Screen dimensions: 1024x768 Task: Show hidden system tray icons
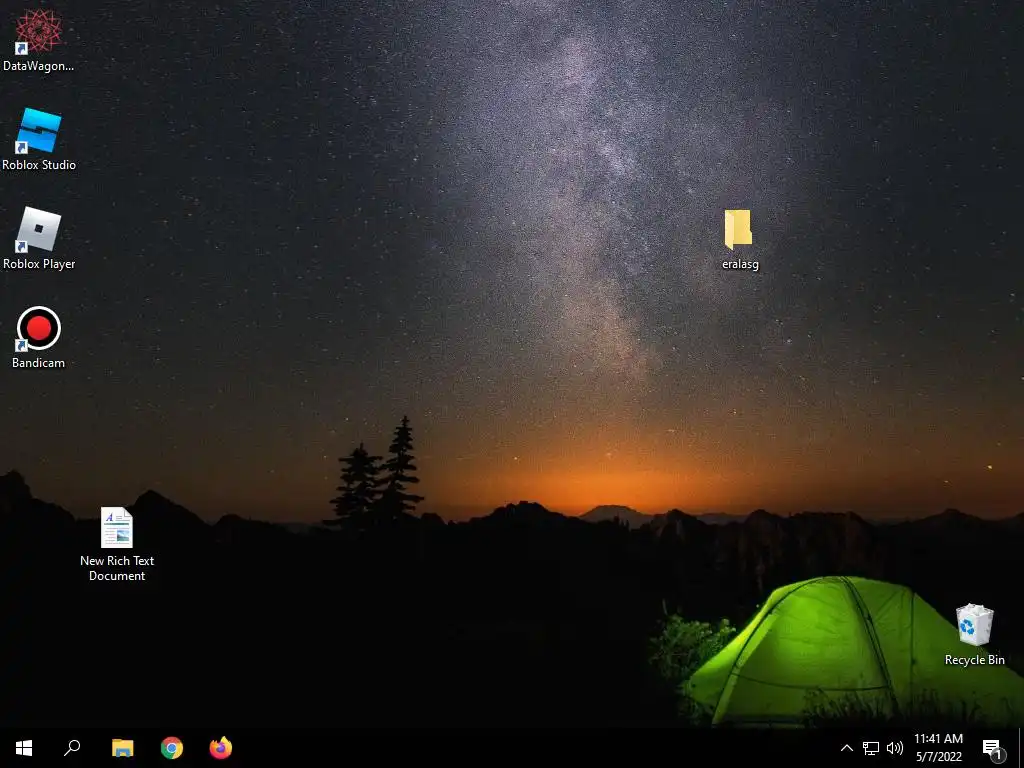(x=846, y=748)
